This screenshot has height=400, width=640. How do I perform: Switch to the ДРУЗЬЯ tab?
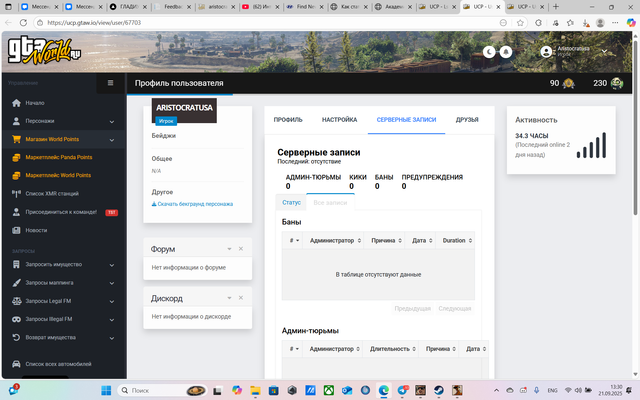pos(467,120)
